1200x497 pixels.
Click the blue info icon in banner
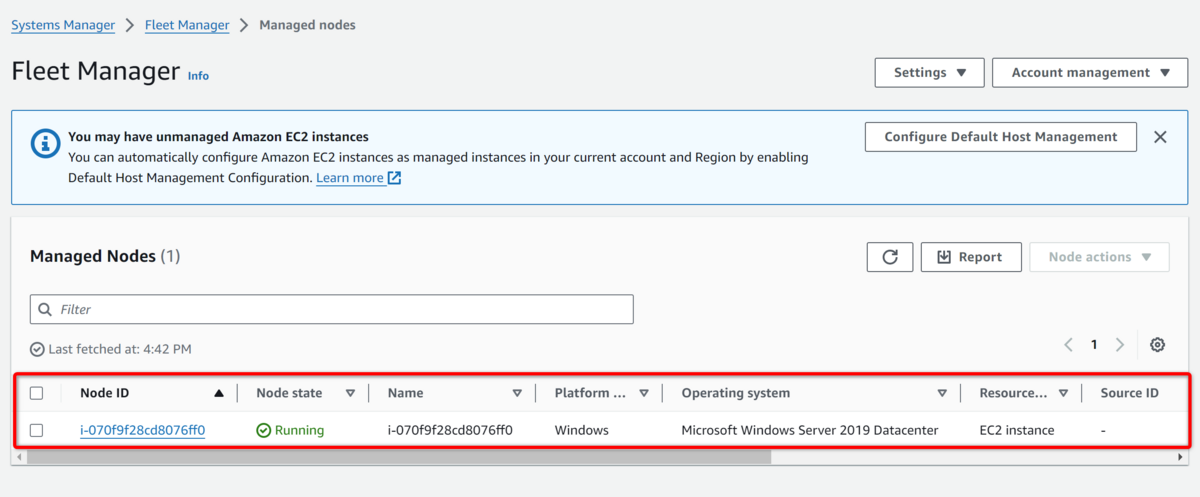tap(46, 143)
